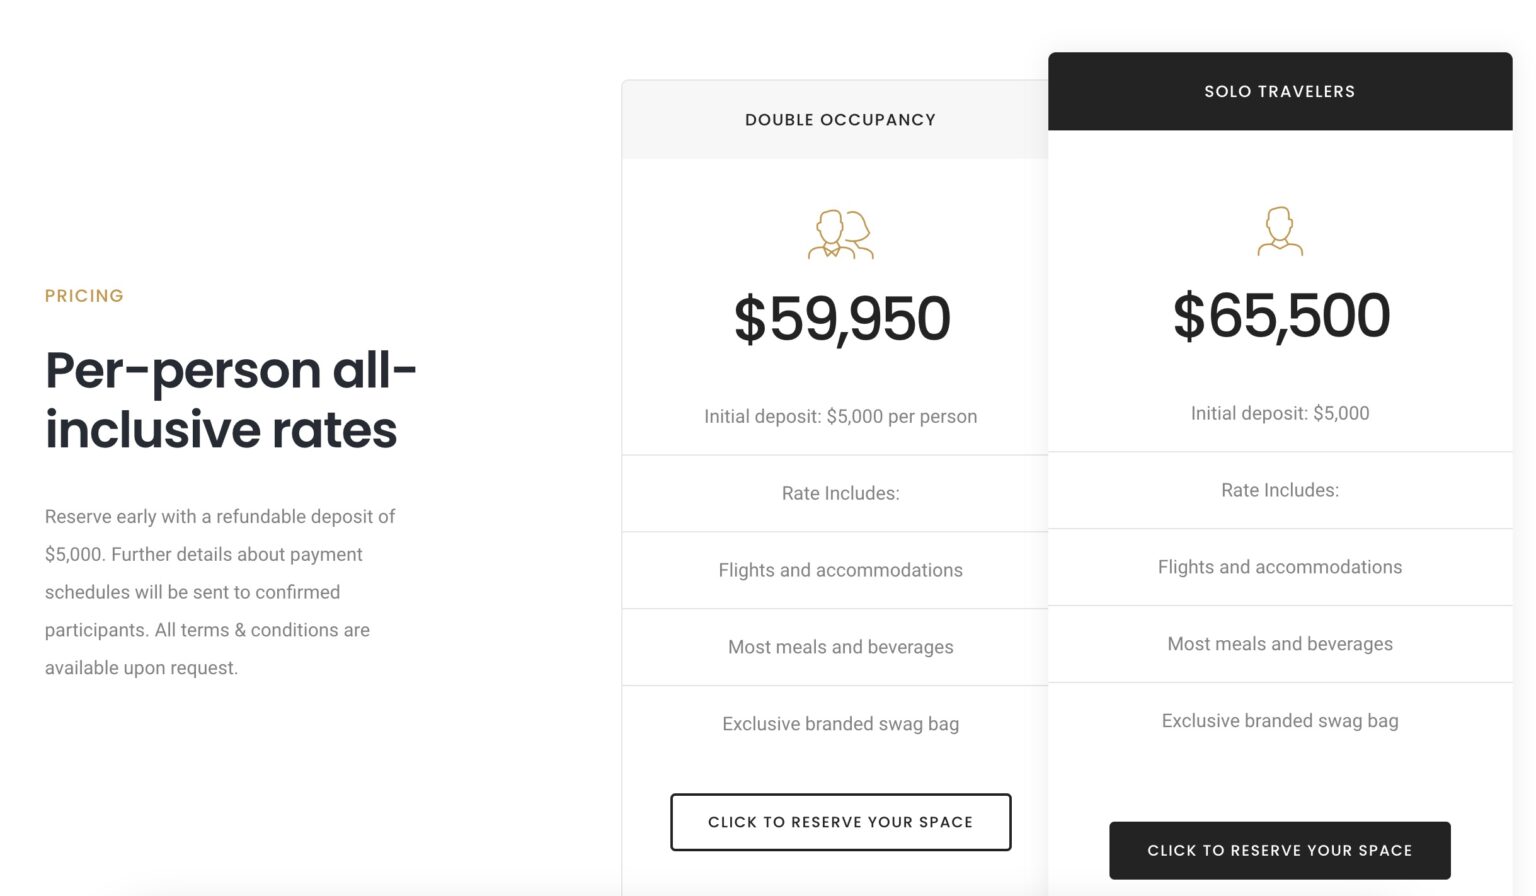This screenshot has width=1536, height=896.
Task: Click "Rate Includes:" in Double Occupancy card
Action: tap(840, 493)
